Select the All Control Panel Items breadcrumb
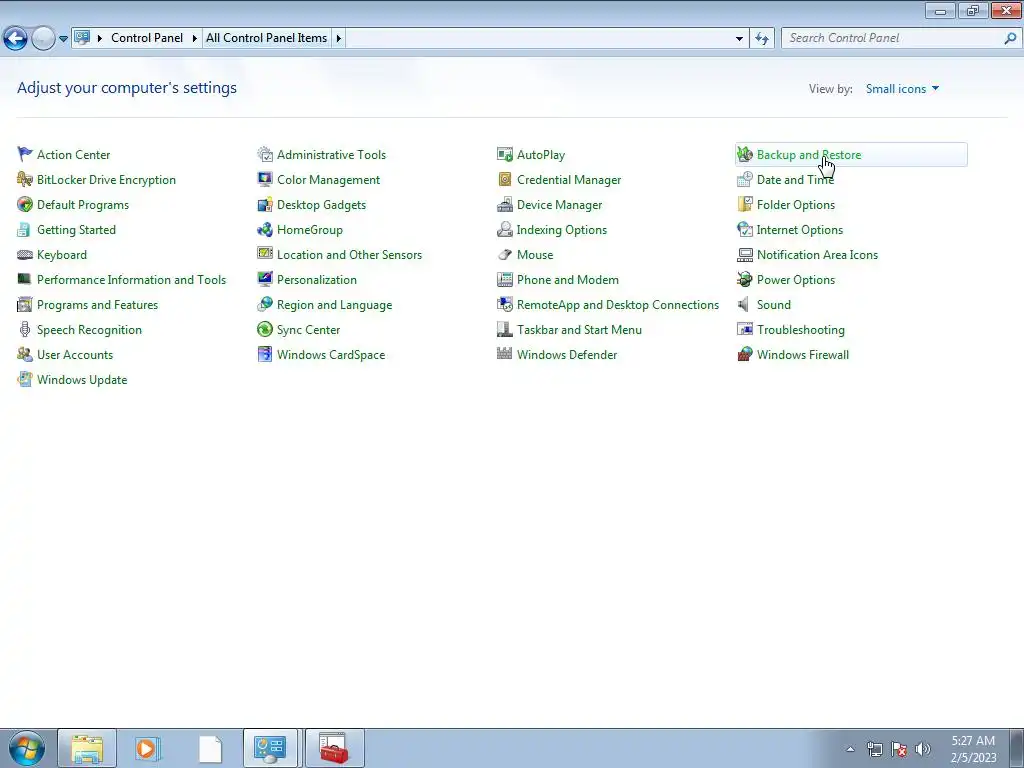 click(x=266, y=39)
